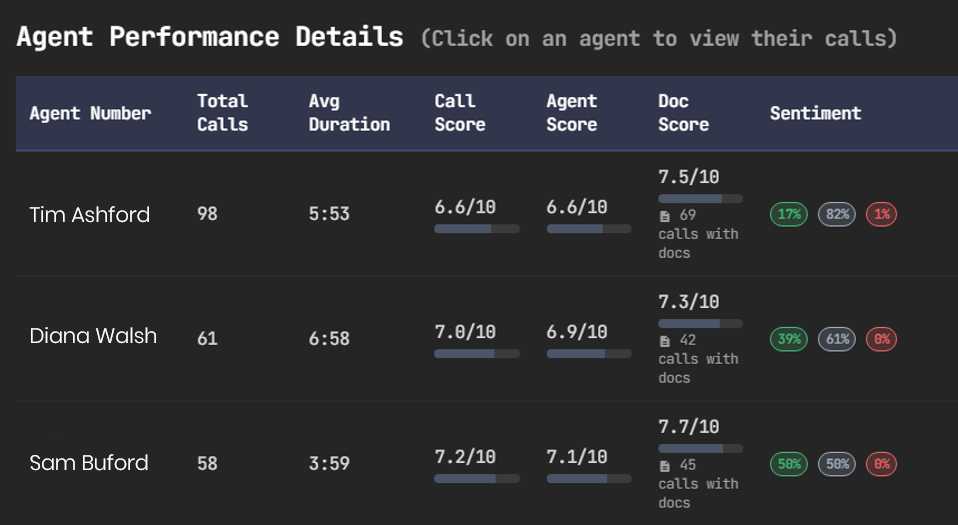Viewport: 958px width, 525px height.
Task: Sort by the Agent Number column header
Action: point(90,113)
